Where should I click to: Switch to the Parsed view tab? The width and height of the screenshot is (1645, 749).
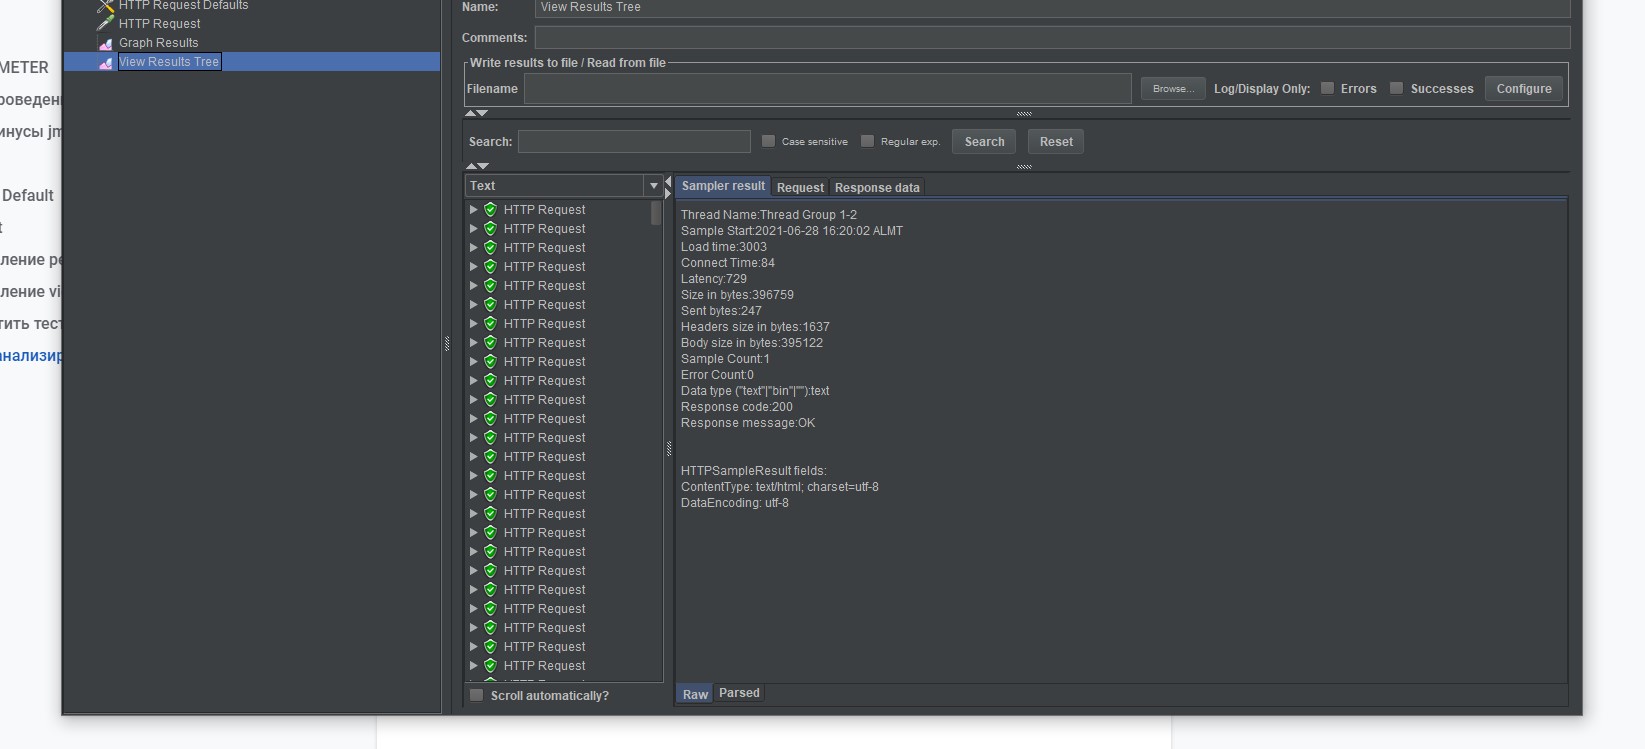[x=739, y=693]
